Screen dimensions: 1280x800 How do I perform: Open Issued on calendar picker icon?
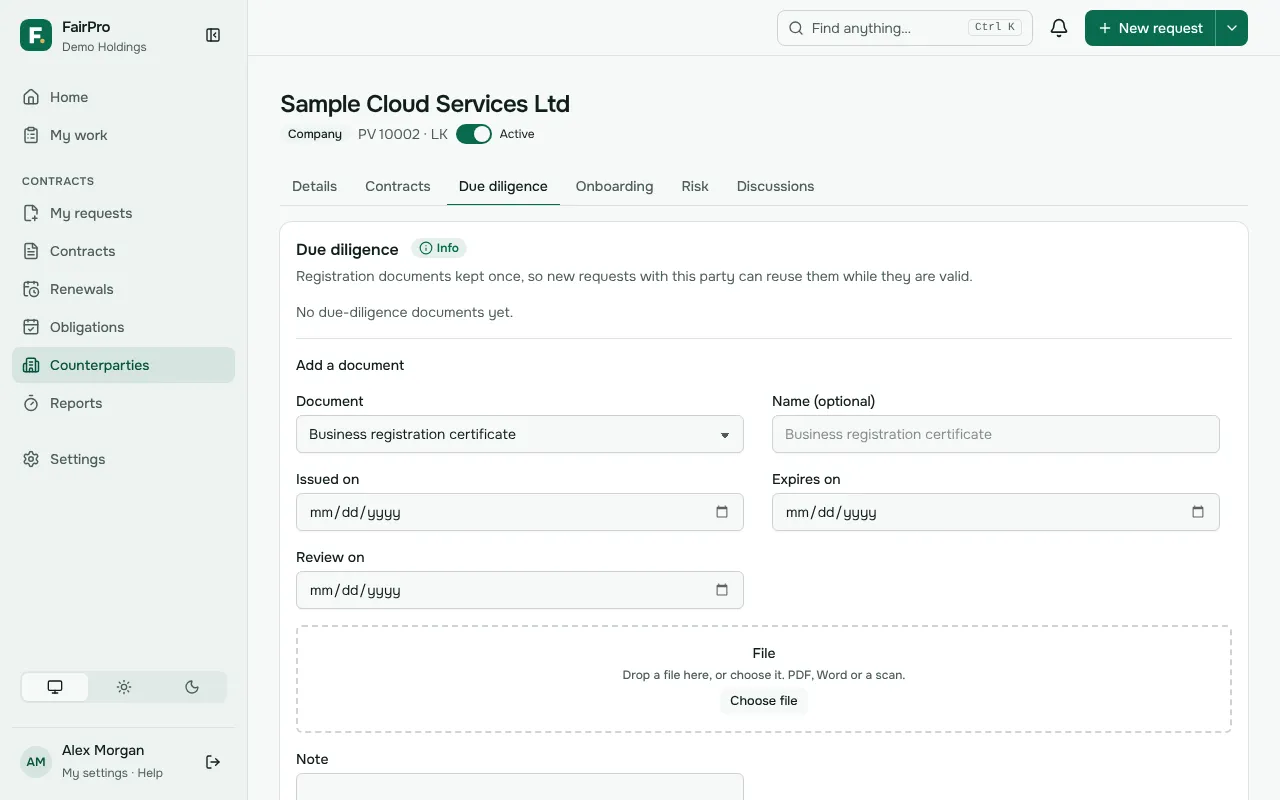coord(722,512)
